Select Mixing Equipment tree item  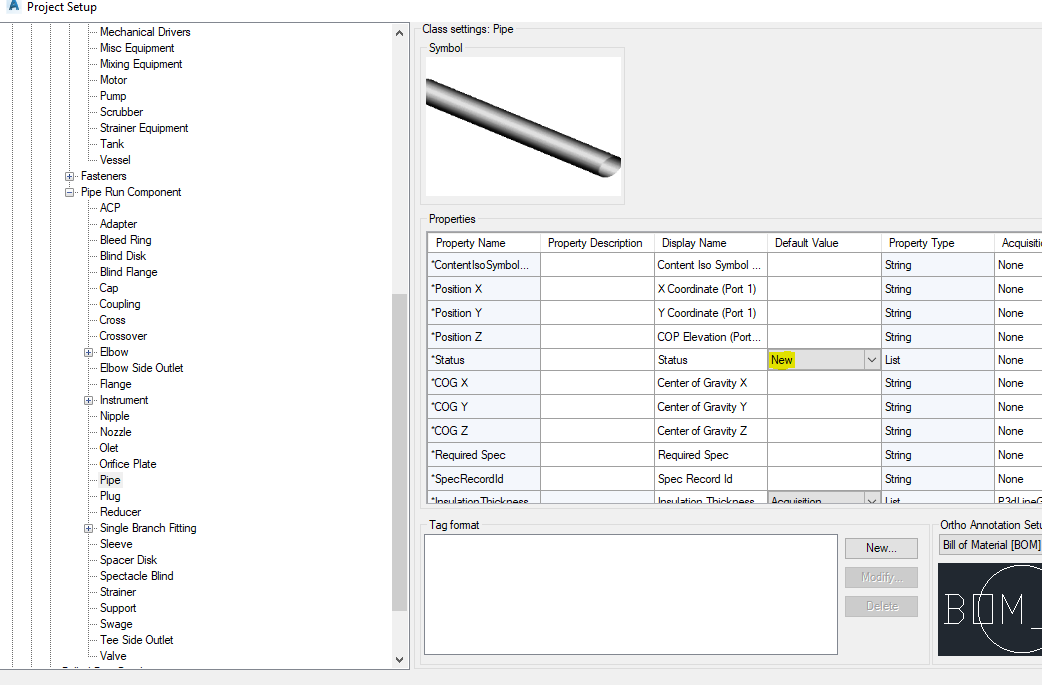coord(141,64)
